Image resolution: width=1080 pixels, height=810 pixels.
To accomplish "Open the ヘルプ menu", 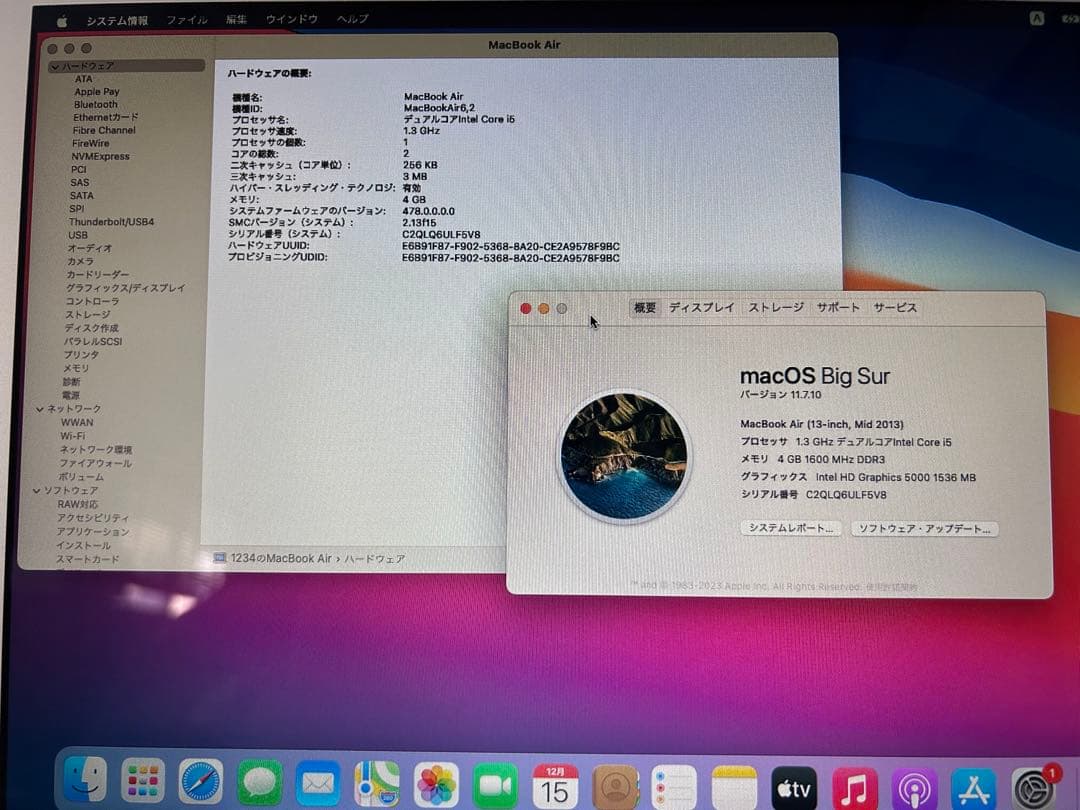I will pos(351,18).
